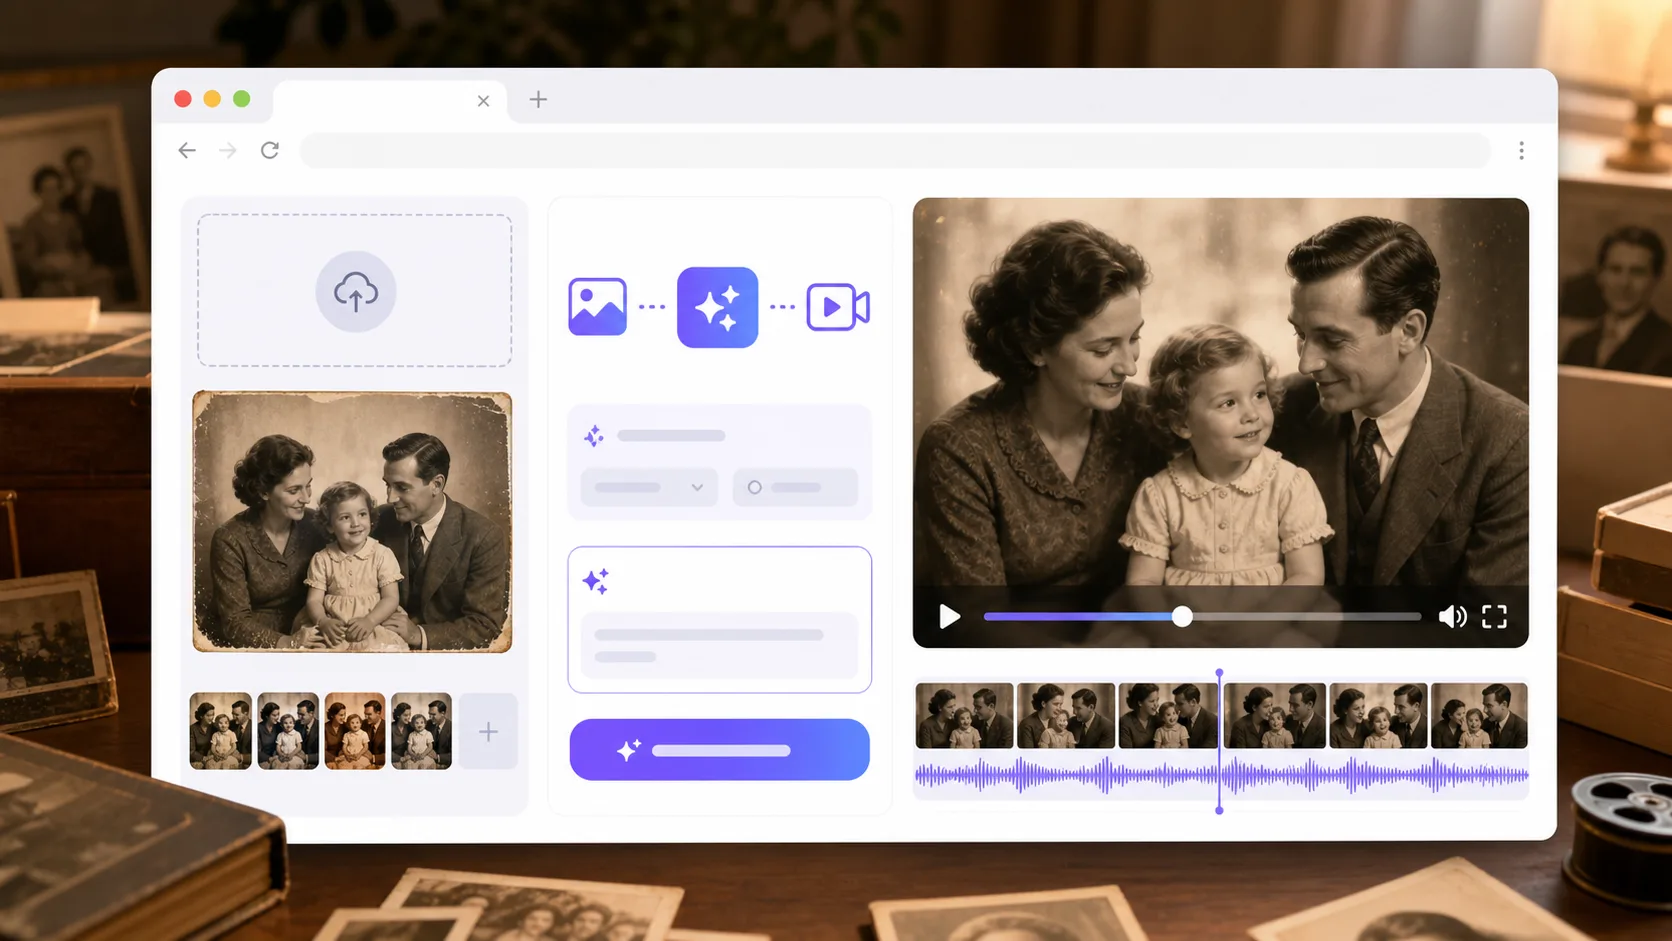Click the yellow minimize window dot

[212, 99]
